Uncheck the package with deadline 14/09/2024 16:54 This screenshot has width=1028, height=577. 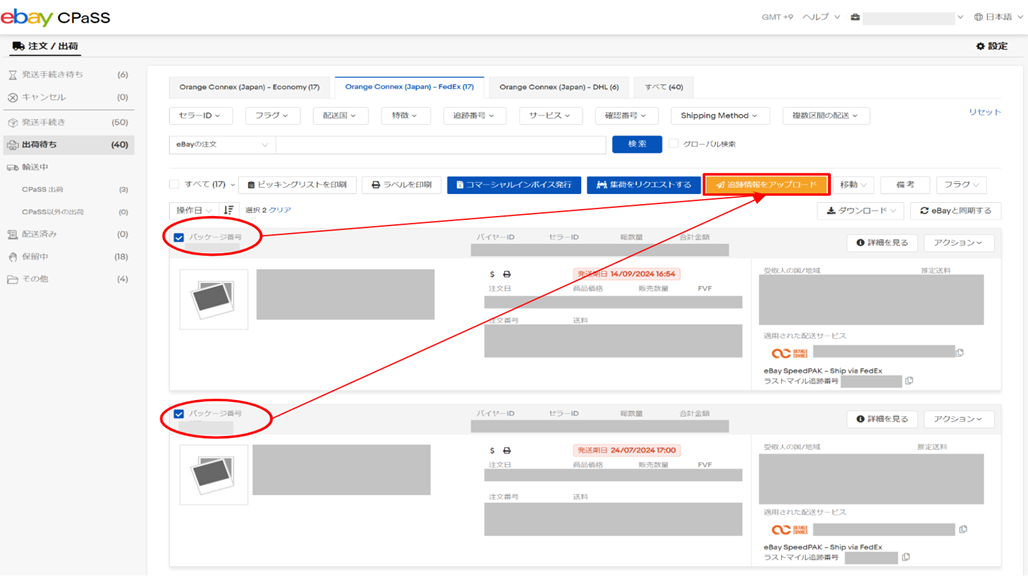click(x=179, y=237)
